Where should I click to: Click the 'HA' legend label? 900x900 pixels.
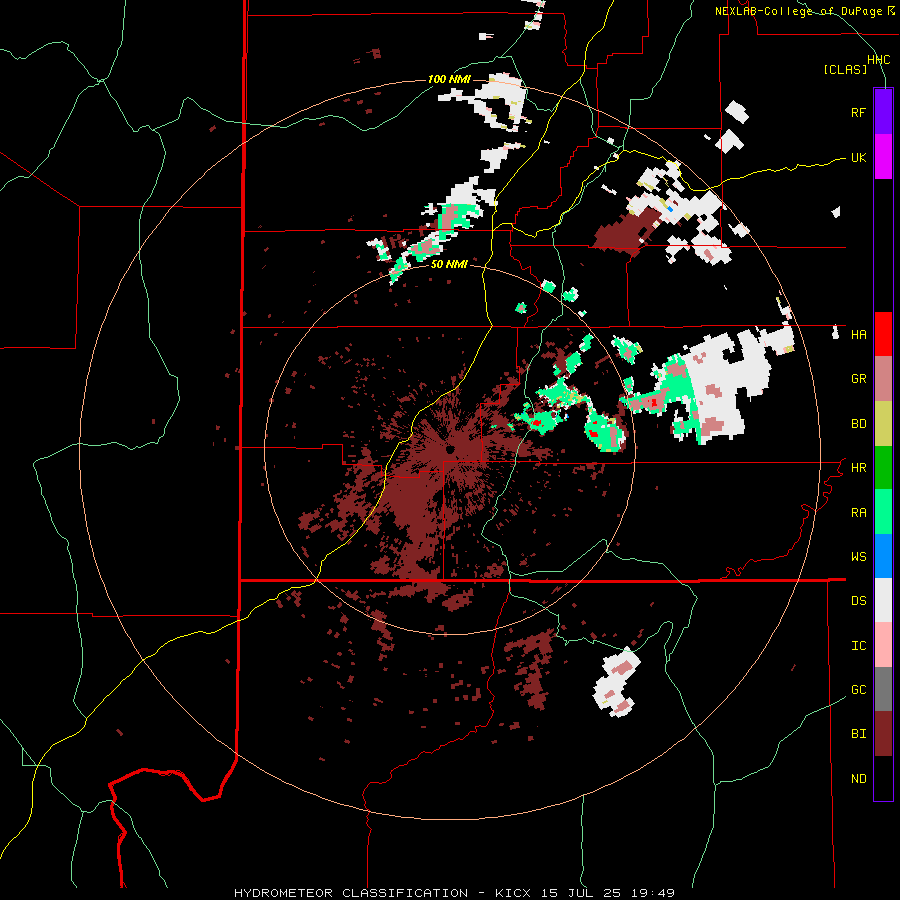(x=858, y=335)
